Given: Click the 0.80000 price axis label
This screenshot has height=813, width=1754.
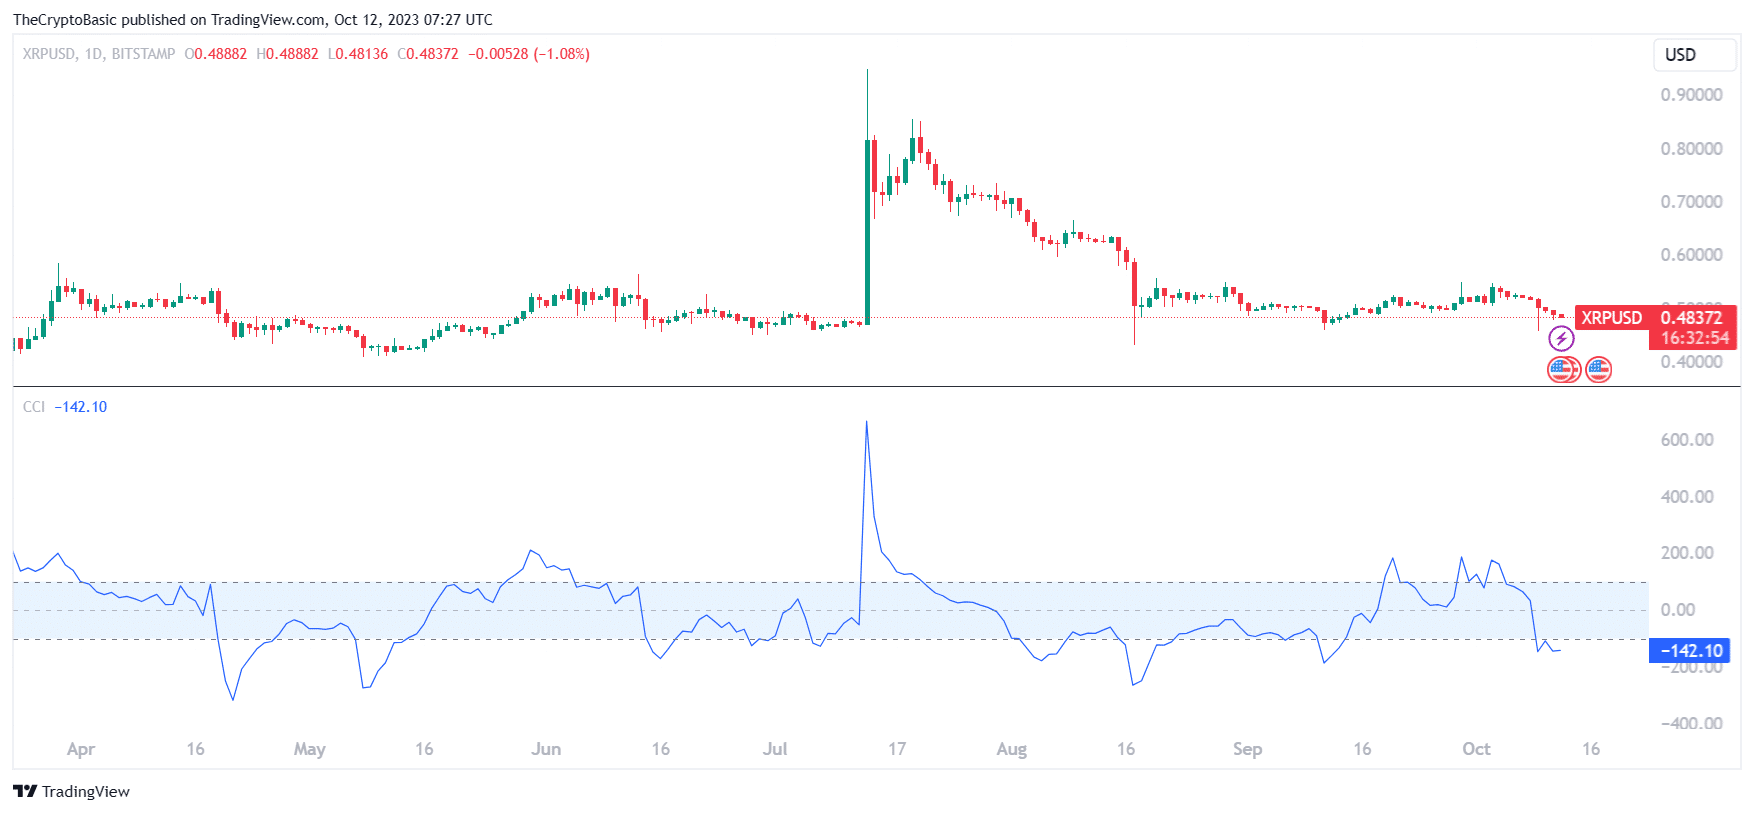Looking at the screenshot, I should (1691, 149).
